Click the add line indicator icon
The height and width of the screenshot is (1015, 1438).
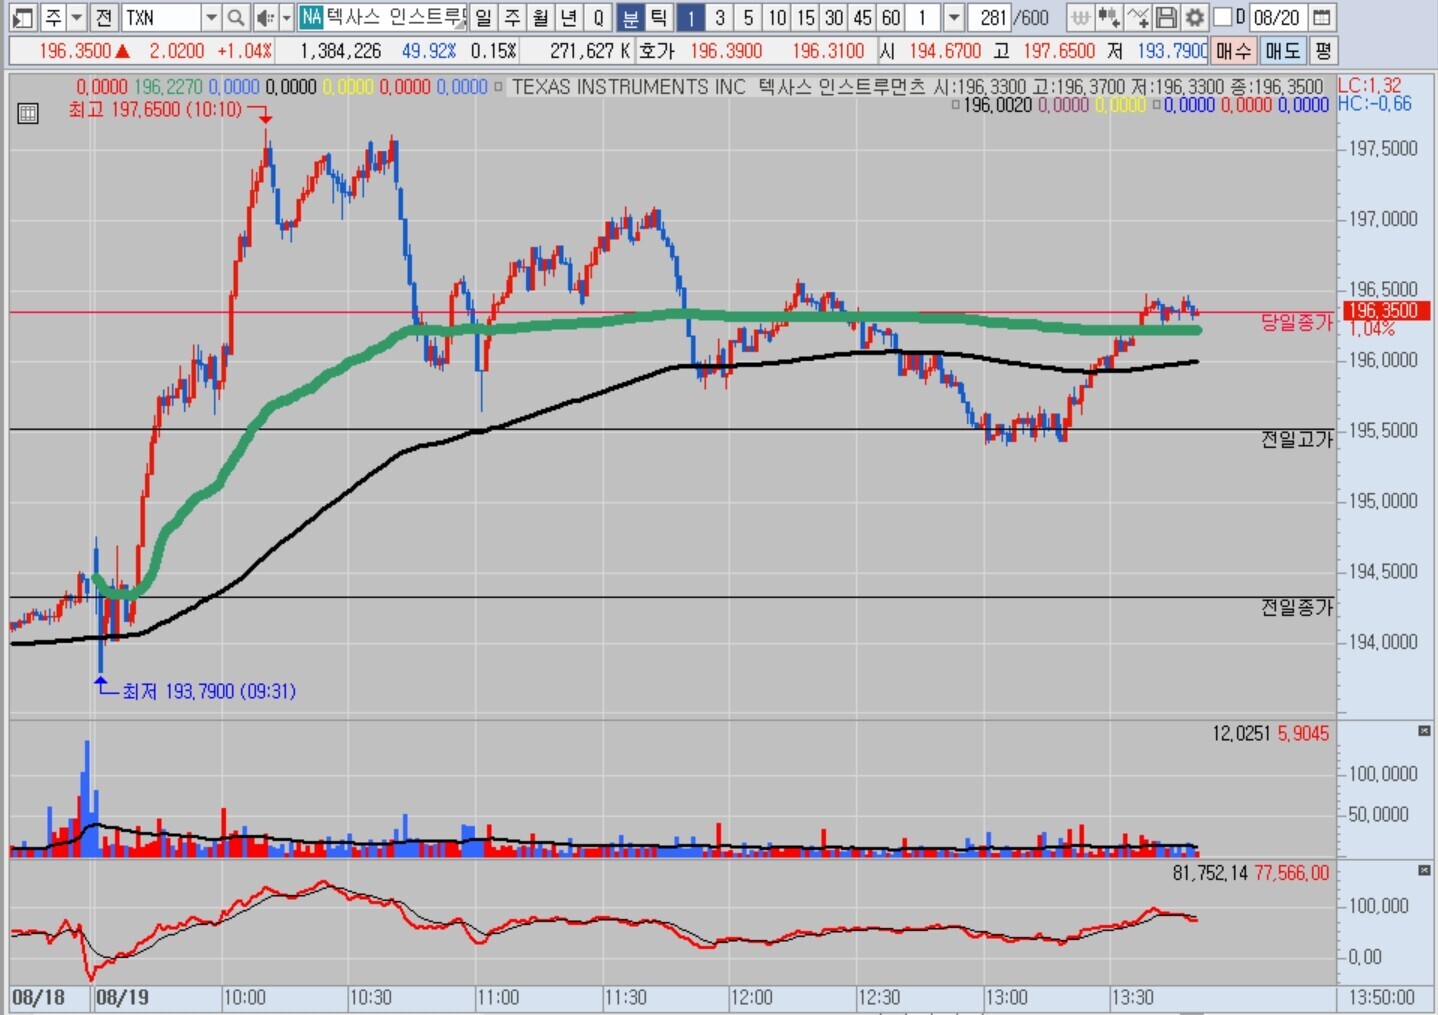pyautogui.click(x=1137, y=17)
